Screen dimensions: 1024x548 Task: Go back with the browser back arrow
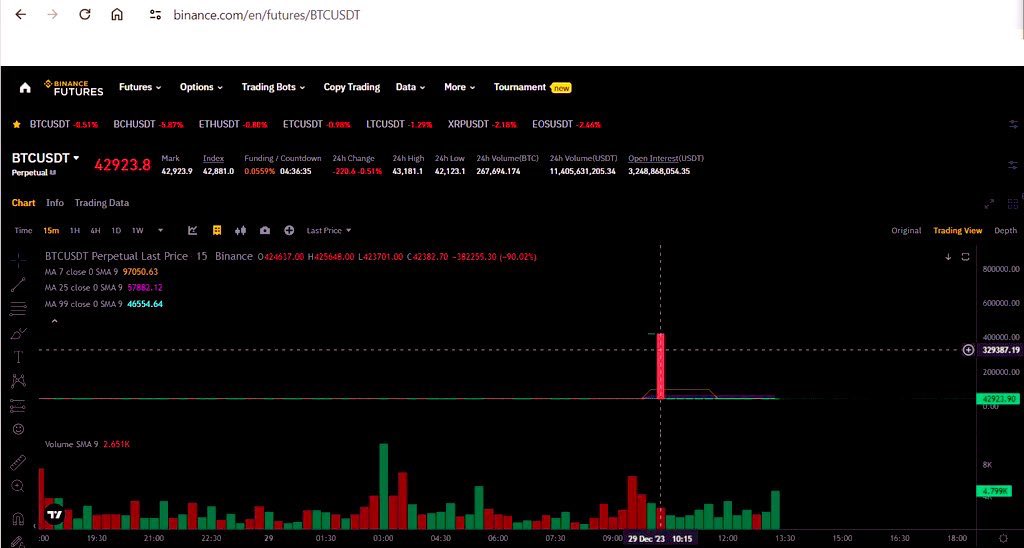[x=21, y=14]
